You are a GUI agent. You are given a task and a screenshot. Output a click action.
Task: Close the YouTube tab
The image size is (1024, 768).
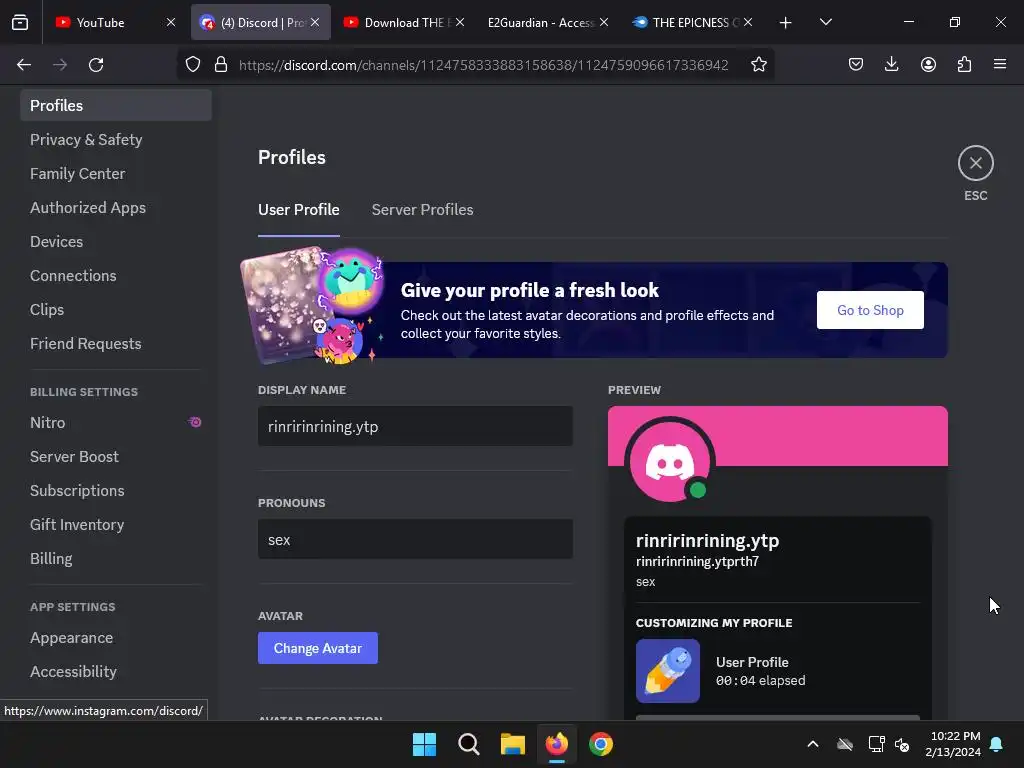click(171, 22)
